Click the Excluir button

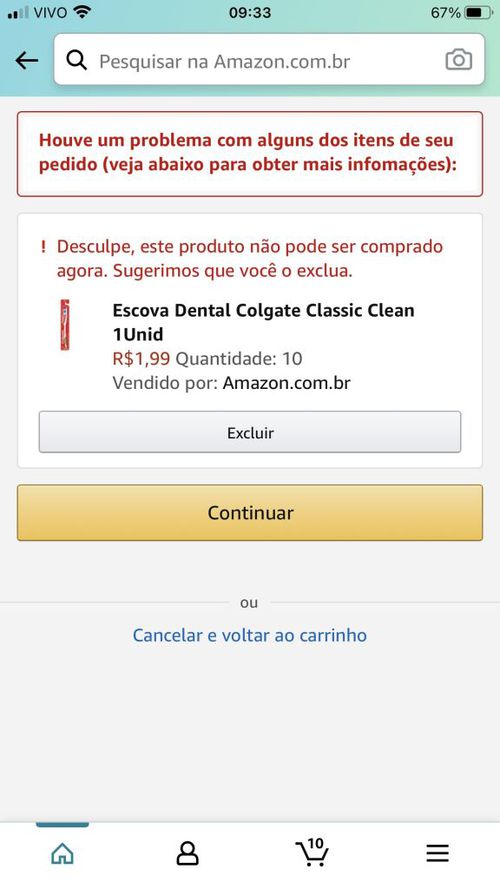(x=250, y=432)
